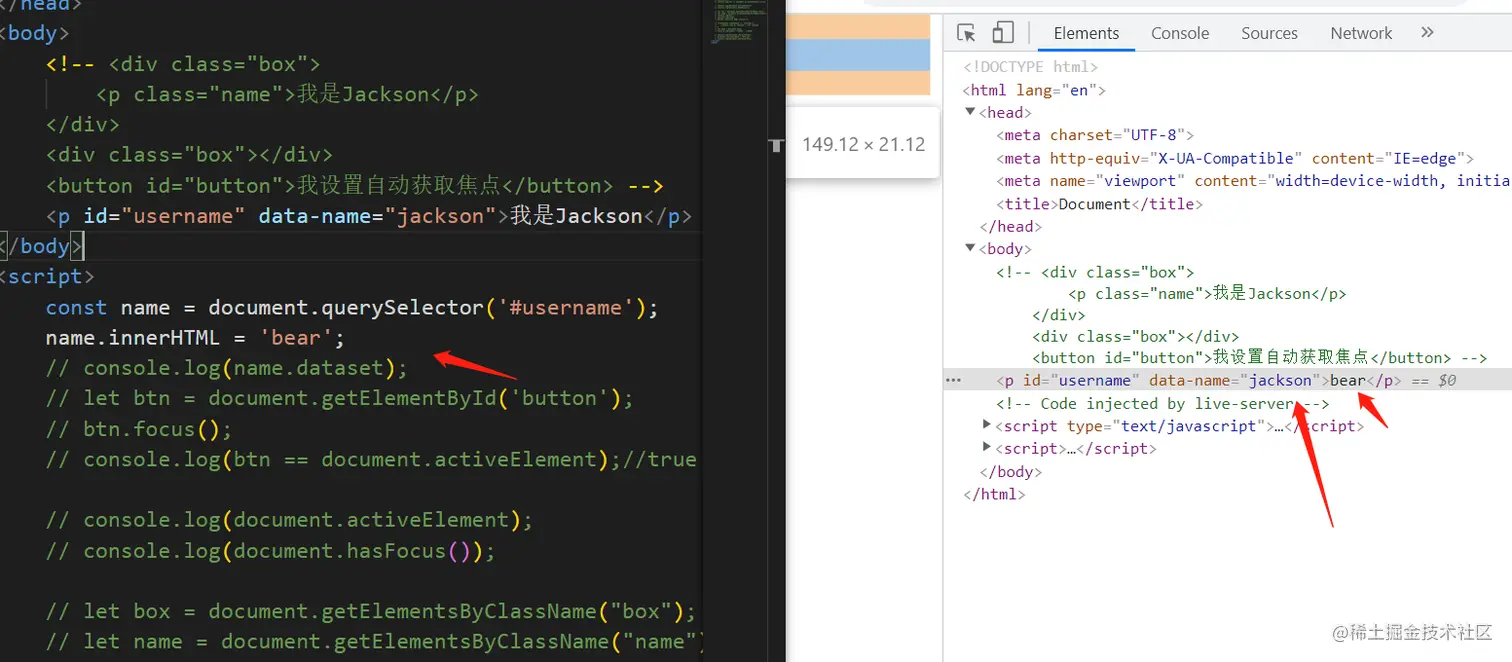This screenshot has height=662, width=1512.
Task: Click the editor minimap preview
Action: pos(739,23)
